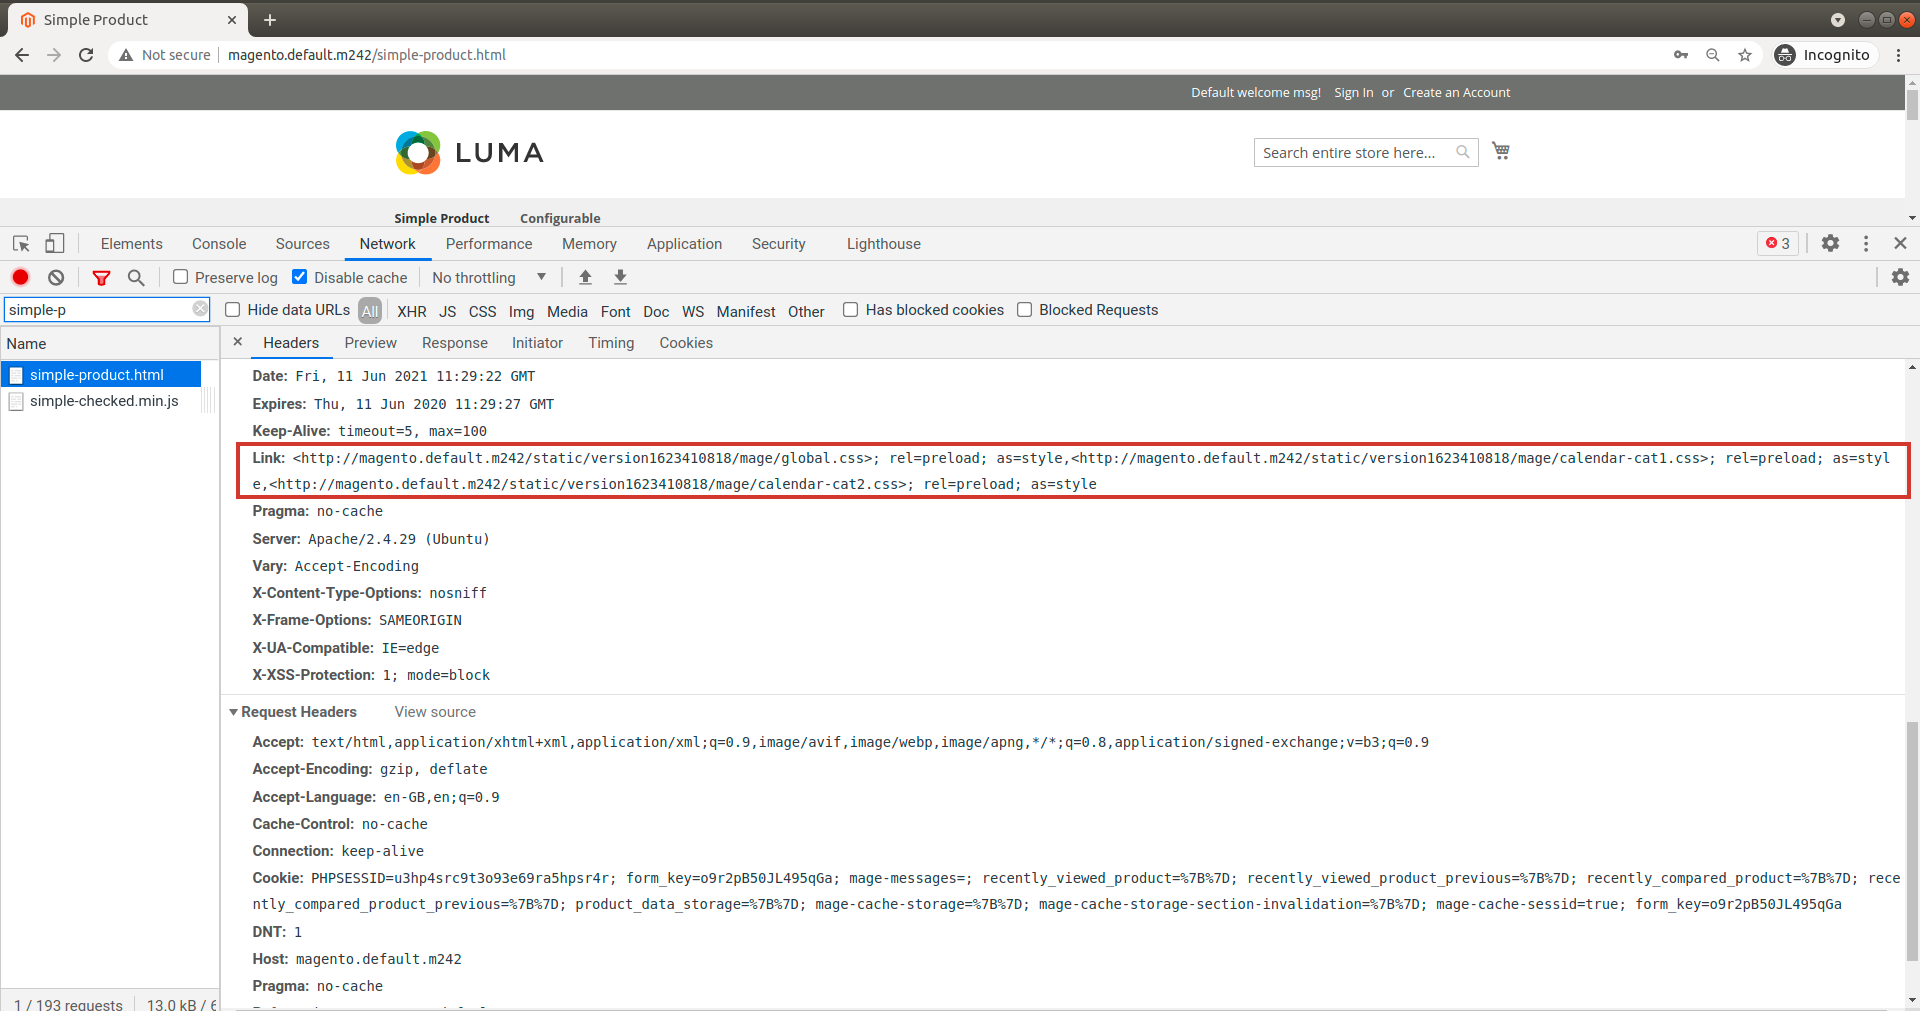1920x1011 pixels.
Task: Toggle the network filter funnel icon
Action: (101, 278)
